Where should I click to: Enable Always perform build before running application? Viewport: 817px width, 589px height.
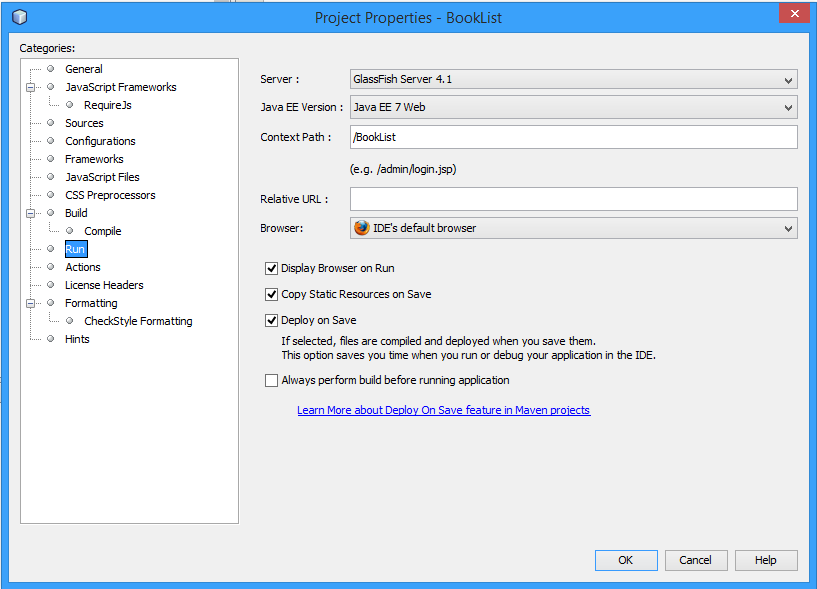[x=271, y=380]
